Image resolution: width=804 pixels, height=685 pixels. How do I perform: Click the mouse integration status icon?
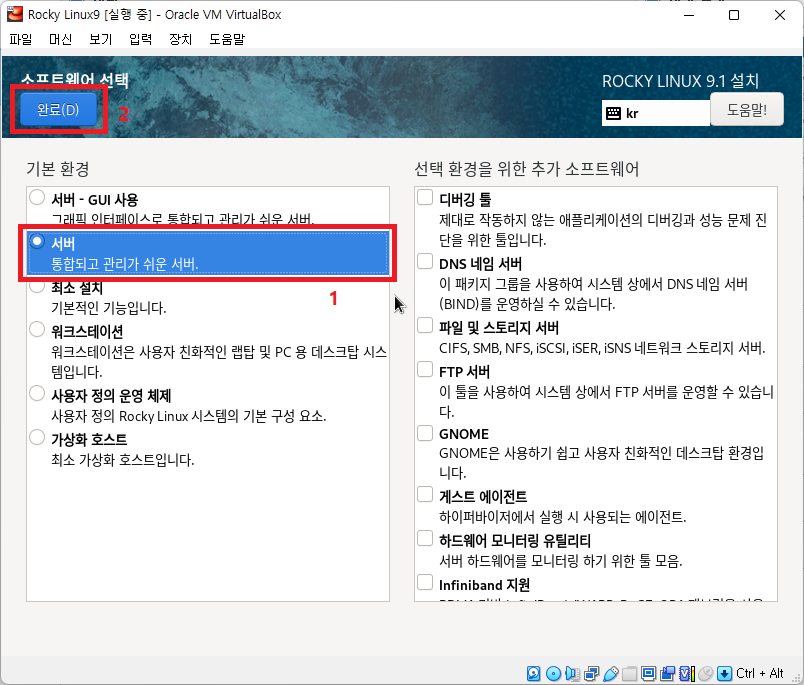coord(706,673)
